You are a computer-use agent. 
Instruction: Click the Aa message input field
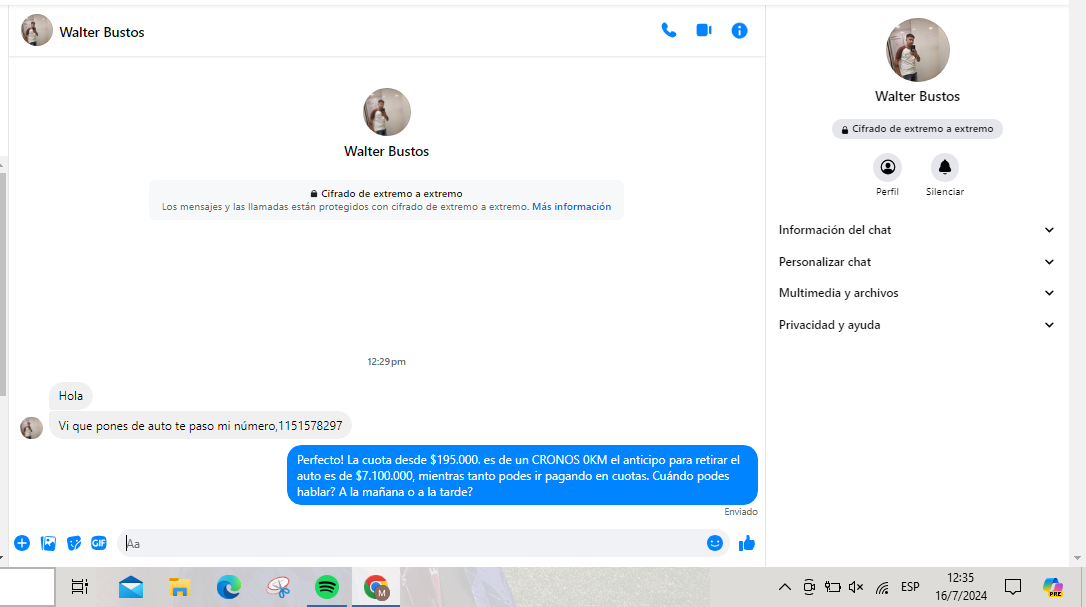point(410,543)
